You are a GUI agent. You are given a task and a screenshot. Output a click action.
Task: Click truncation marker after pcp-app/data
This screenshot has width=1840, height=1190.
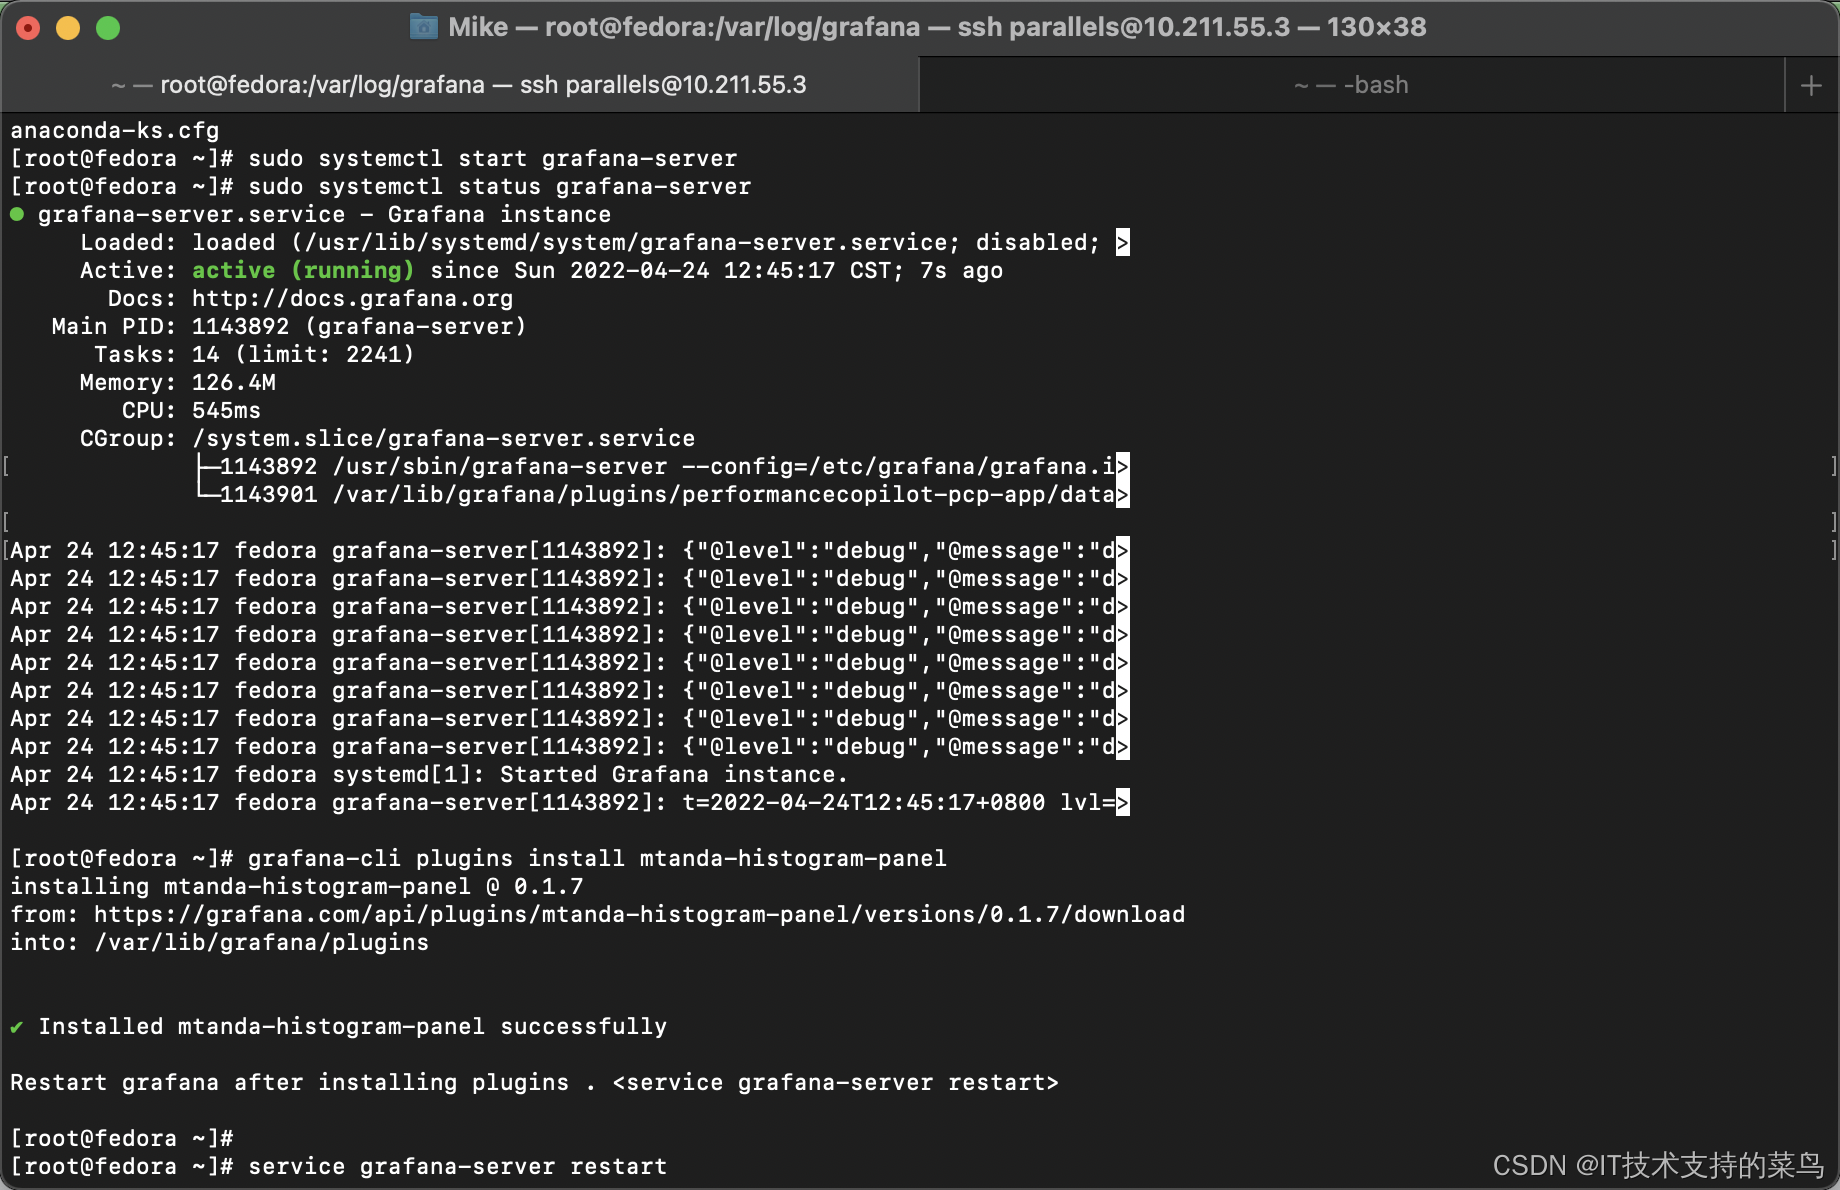coord(1123,495)
